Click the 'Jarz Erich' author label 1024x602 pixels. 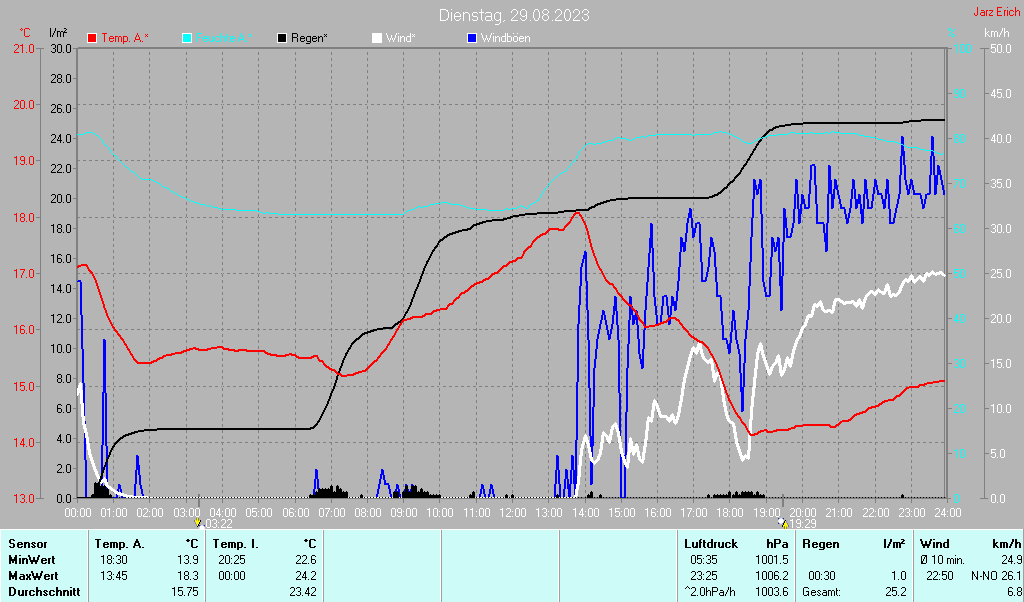(x=996, y=12)
